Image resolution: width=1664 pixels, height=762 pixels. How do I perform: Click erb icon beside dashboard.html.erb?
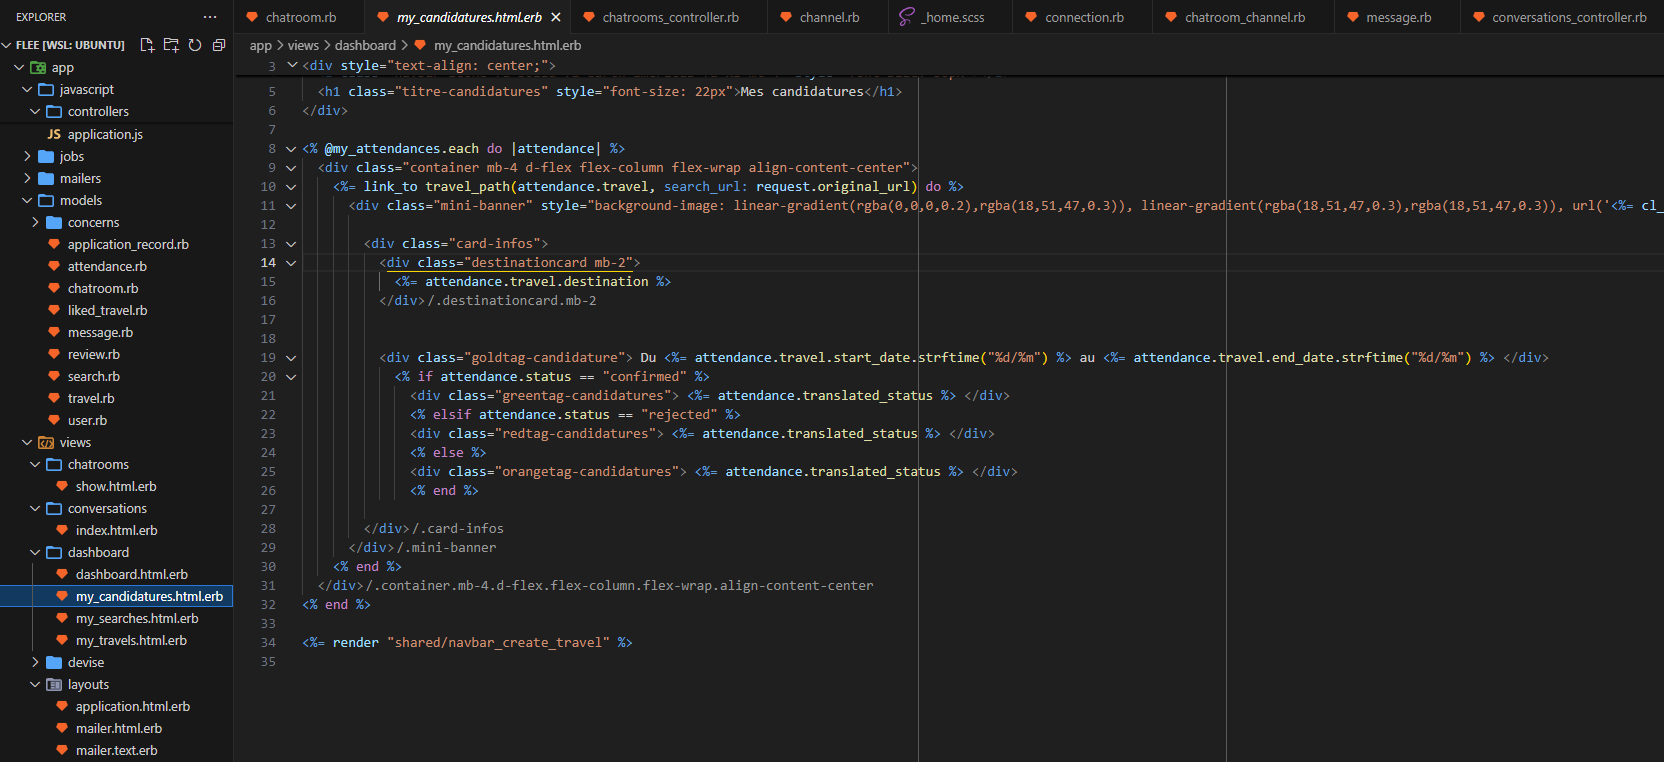click(62, 574)
